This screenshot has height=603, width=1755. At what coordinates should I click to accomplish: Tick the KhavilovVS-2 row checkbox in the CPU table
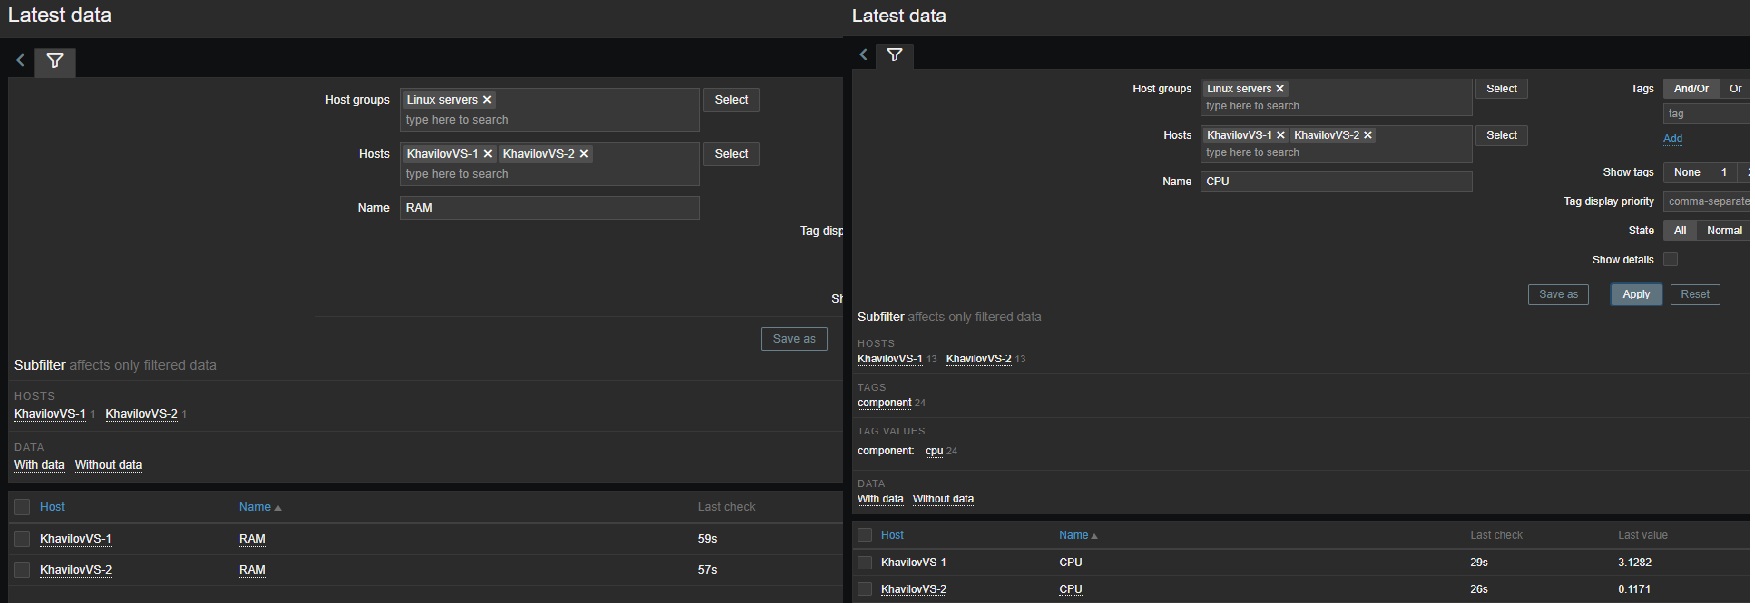[x=865, y=589]
